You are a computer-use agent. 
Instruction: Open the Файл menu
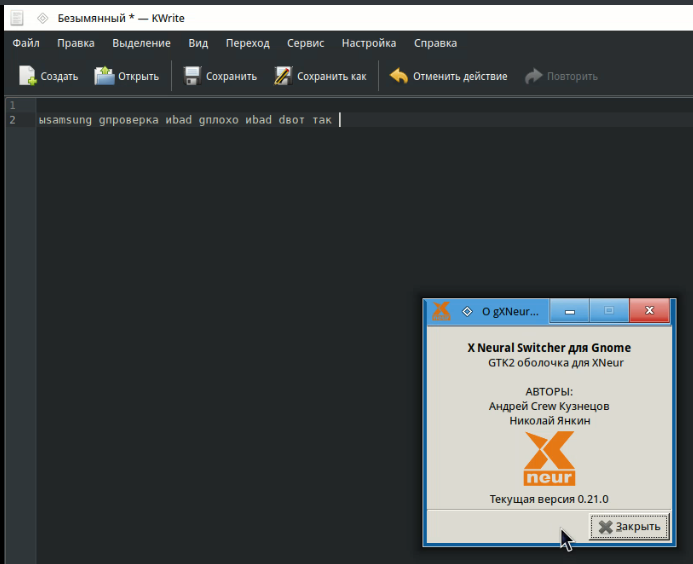tap(26, 43)
